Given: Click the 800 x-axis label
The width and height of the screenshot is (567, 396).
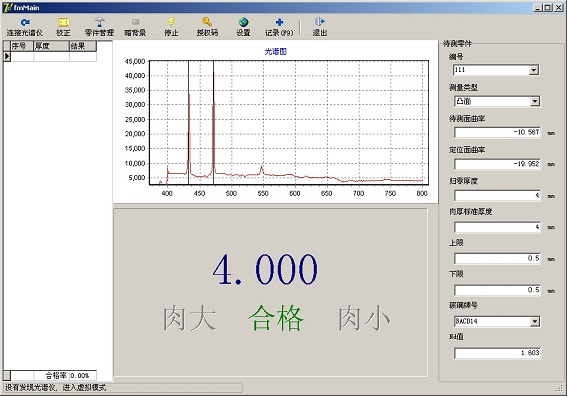Looking at the screenshot, I should click(422, 193).
